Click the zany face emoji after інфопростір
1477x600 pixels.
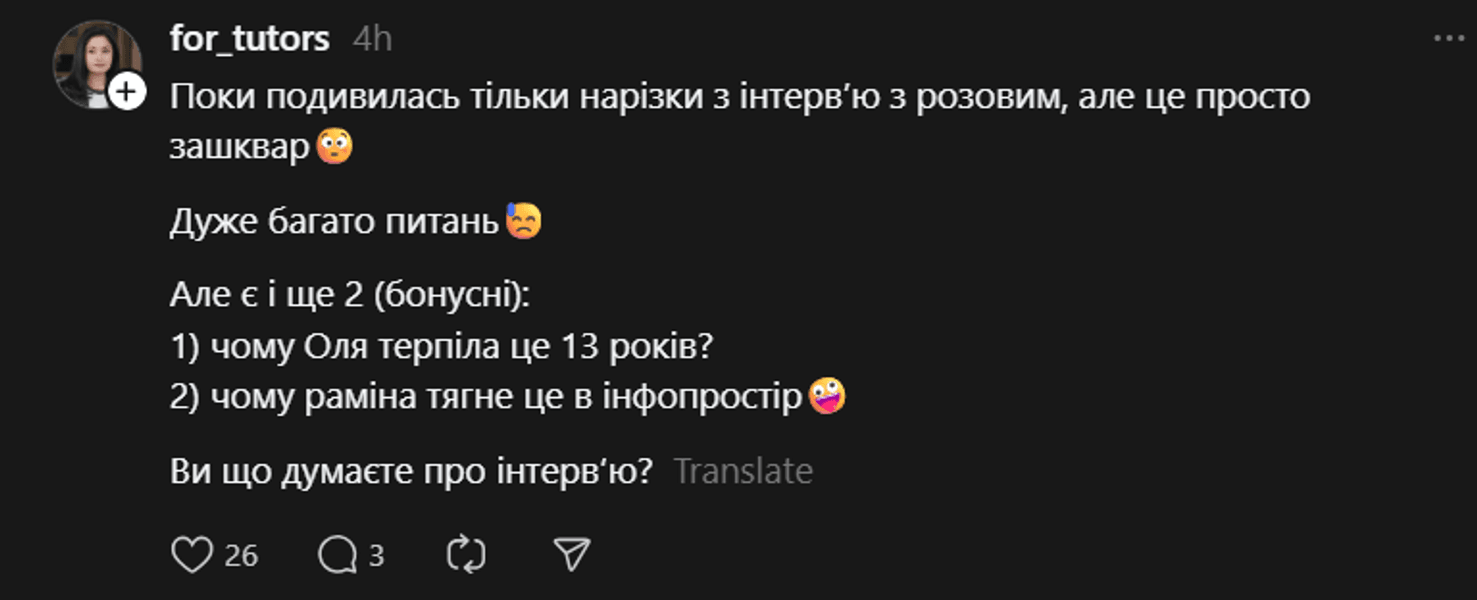coord(827,397)
